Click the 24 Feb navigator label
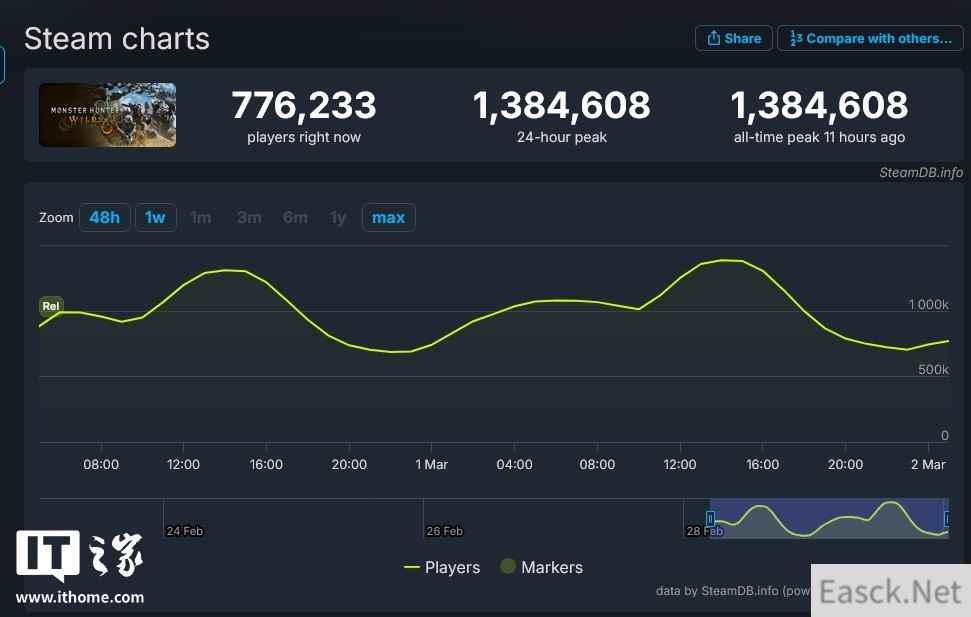Screen dimensions: 971x617 [185, 531]
